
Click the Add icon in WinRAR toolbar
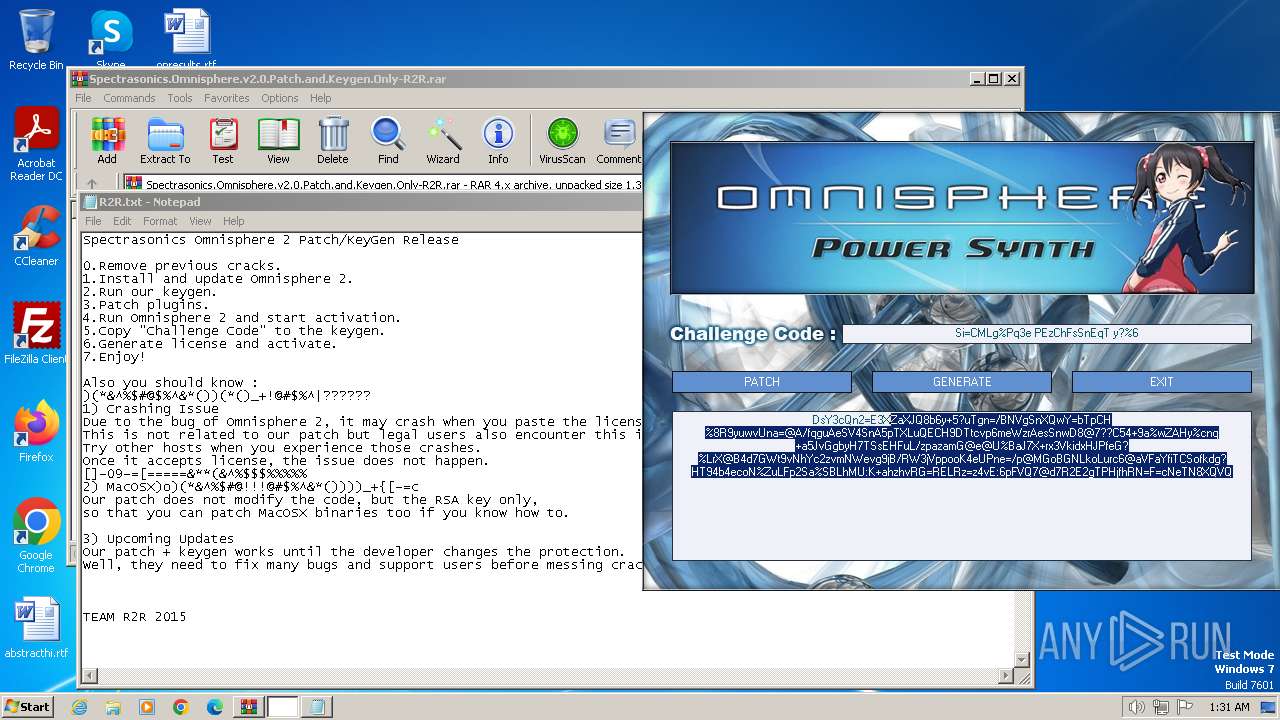pos(107,140)
